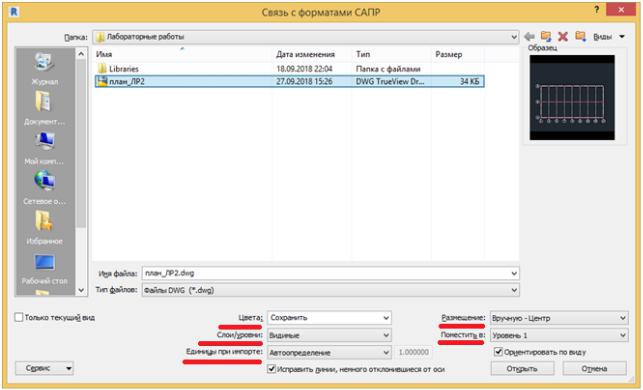Open the Рабочий стол (desktop) place in the sidebar
643x390 pixels.
coord(44,269)
